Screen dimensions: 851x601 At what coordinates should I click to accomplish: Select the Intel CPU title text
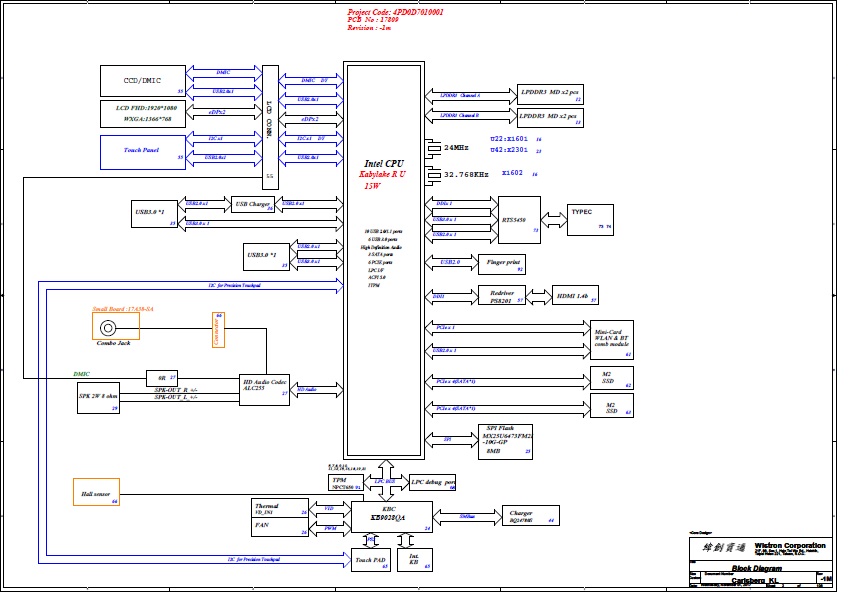384,163
